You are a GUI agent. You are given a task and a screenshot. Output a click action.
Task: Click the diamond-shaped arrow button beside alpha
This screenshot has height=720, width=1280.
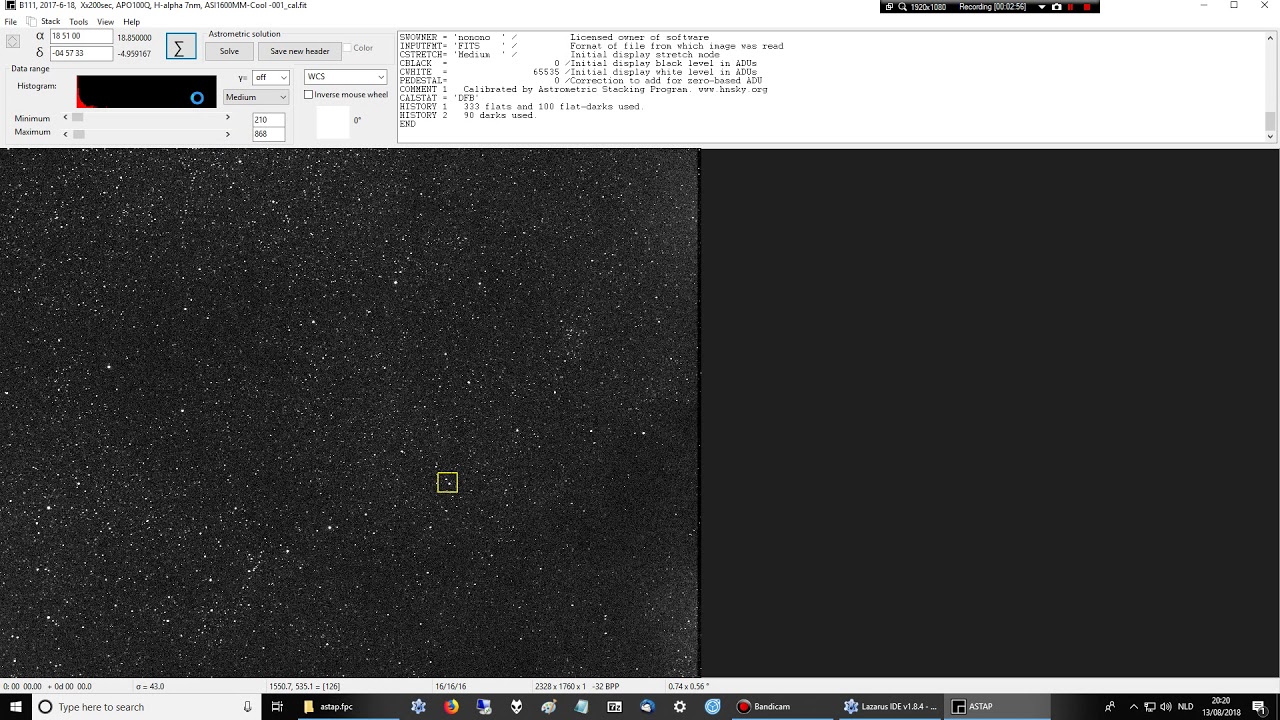[x=13, y=41]
